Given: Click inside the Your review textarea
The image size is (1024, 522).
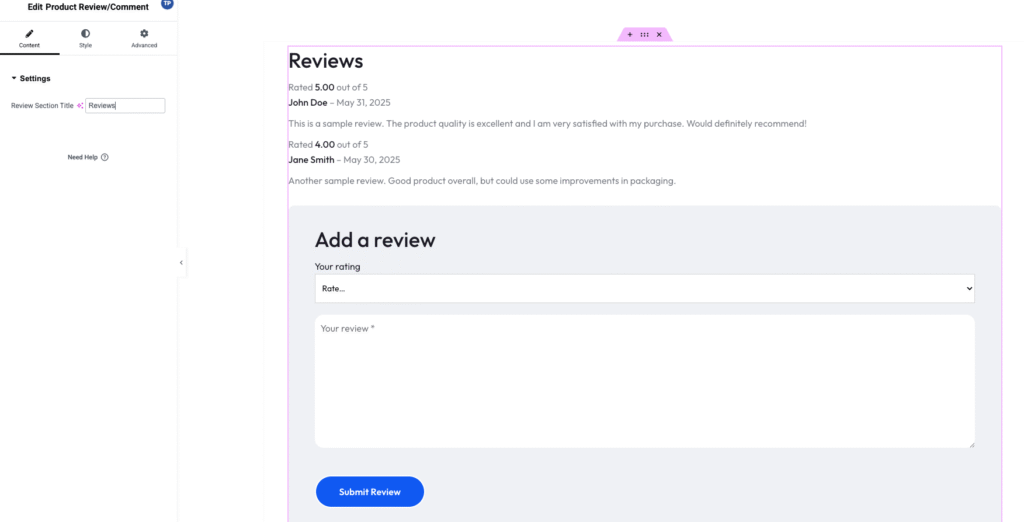Looking at the screenshot, I should [x=645, y=382].
